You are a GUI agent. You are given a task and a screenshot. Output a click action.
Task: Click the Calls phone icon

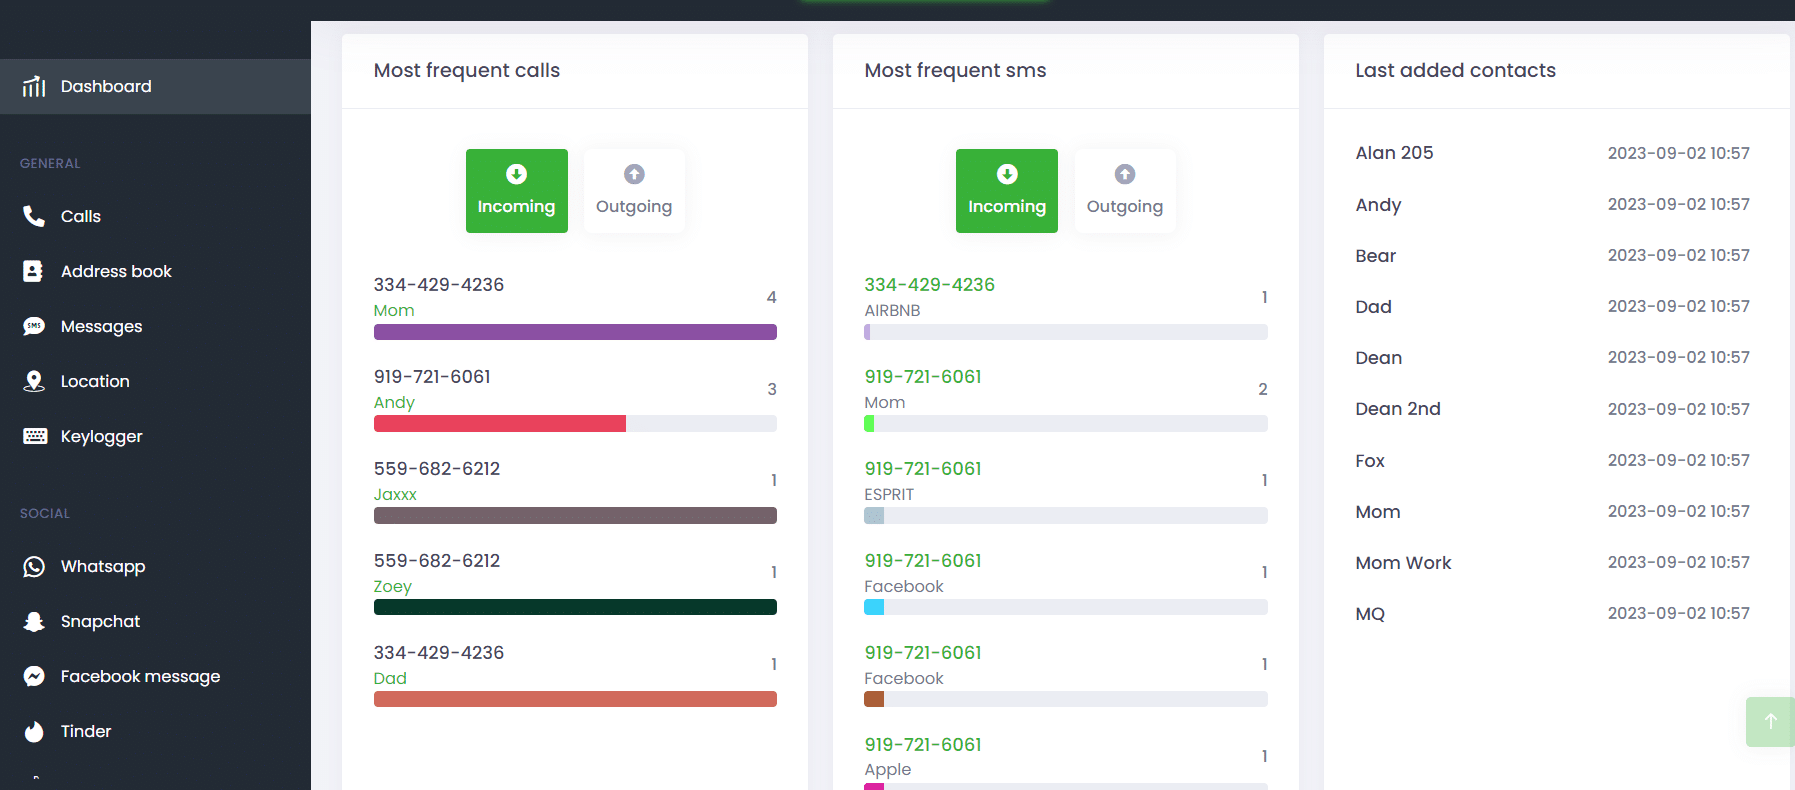[x=34, y=216]
